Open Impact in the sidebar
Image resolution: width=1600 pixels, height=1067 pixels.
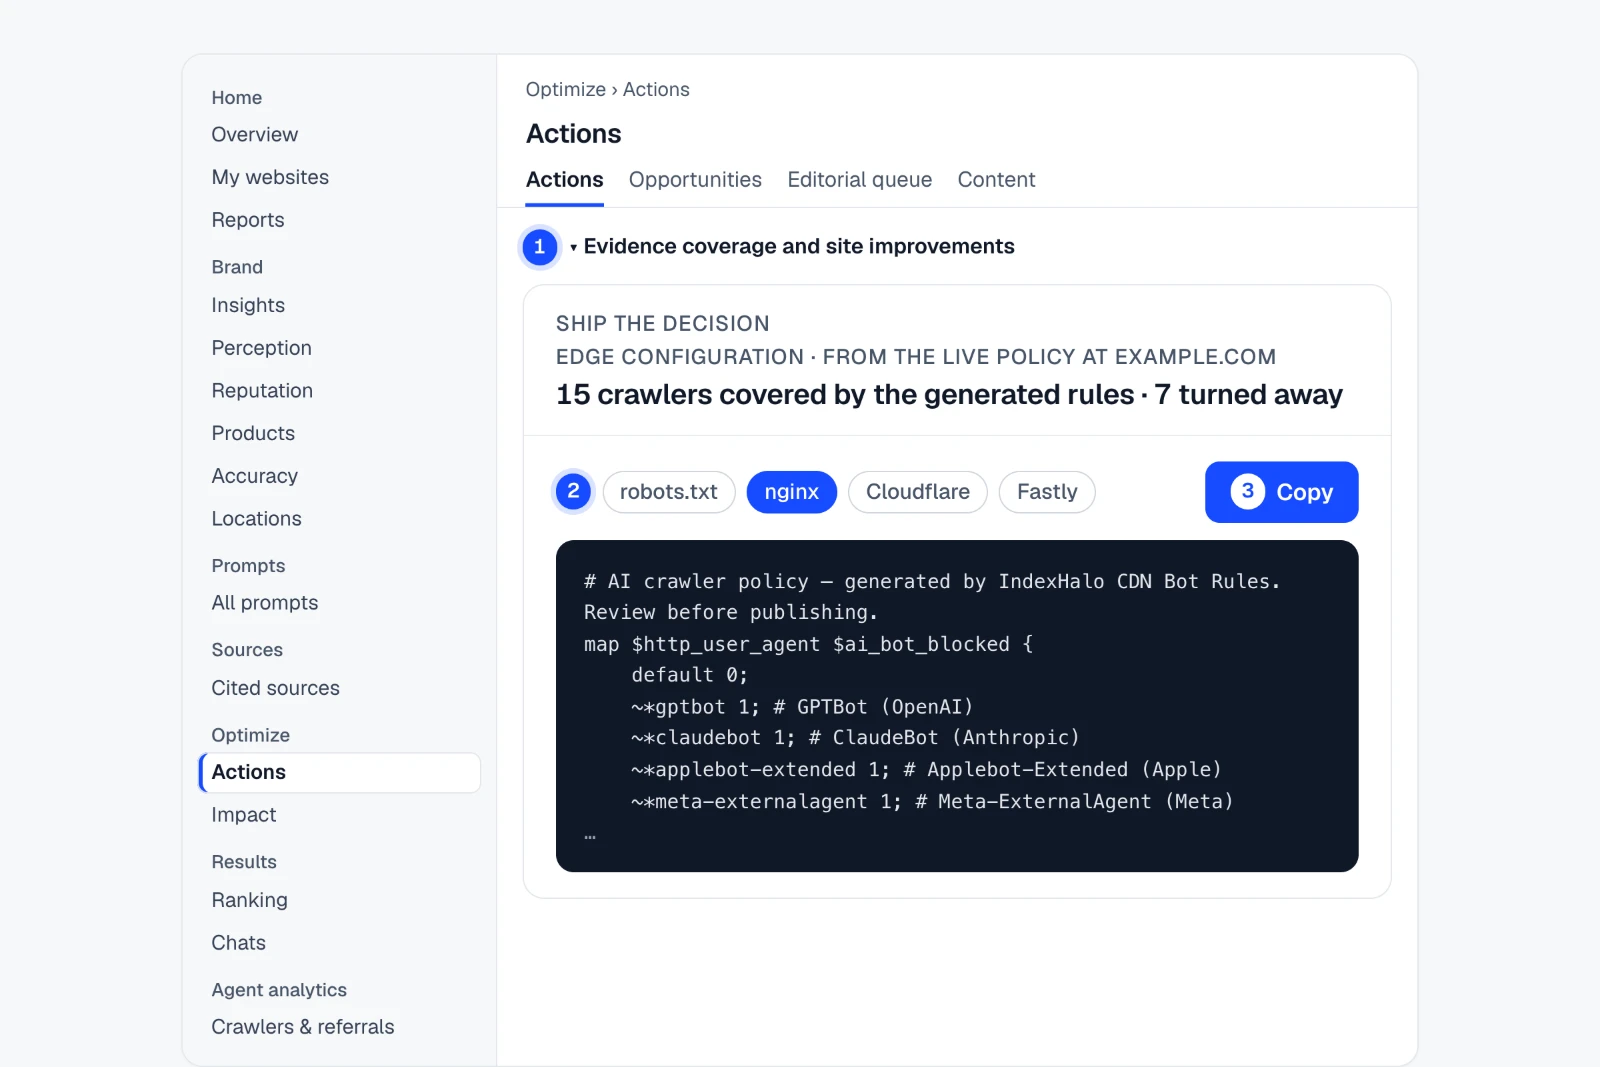point(243,815)
